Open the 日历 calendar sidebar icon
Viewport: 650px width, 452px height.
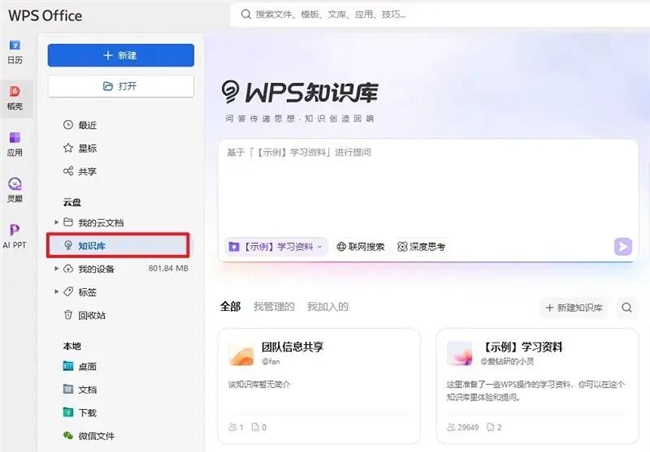pos(15,51)
